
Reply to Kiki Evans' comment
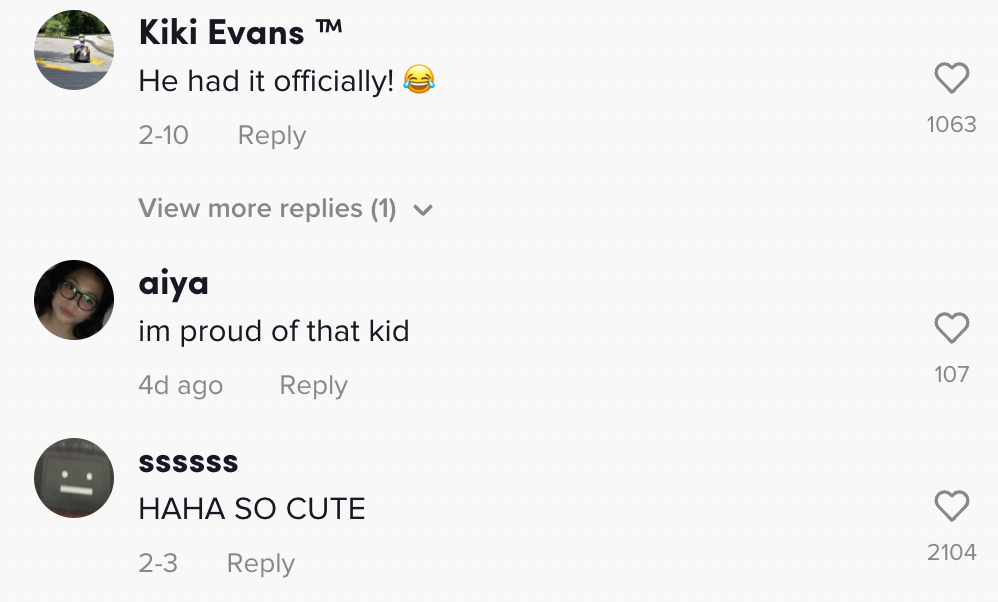tap(271, 135)
